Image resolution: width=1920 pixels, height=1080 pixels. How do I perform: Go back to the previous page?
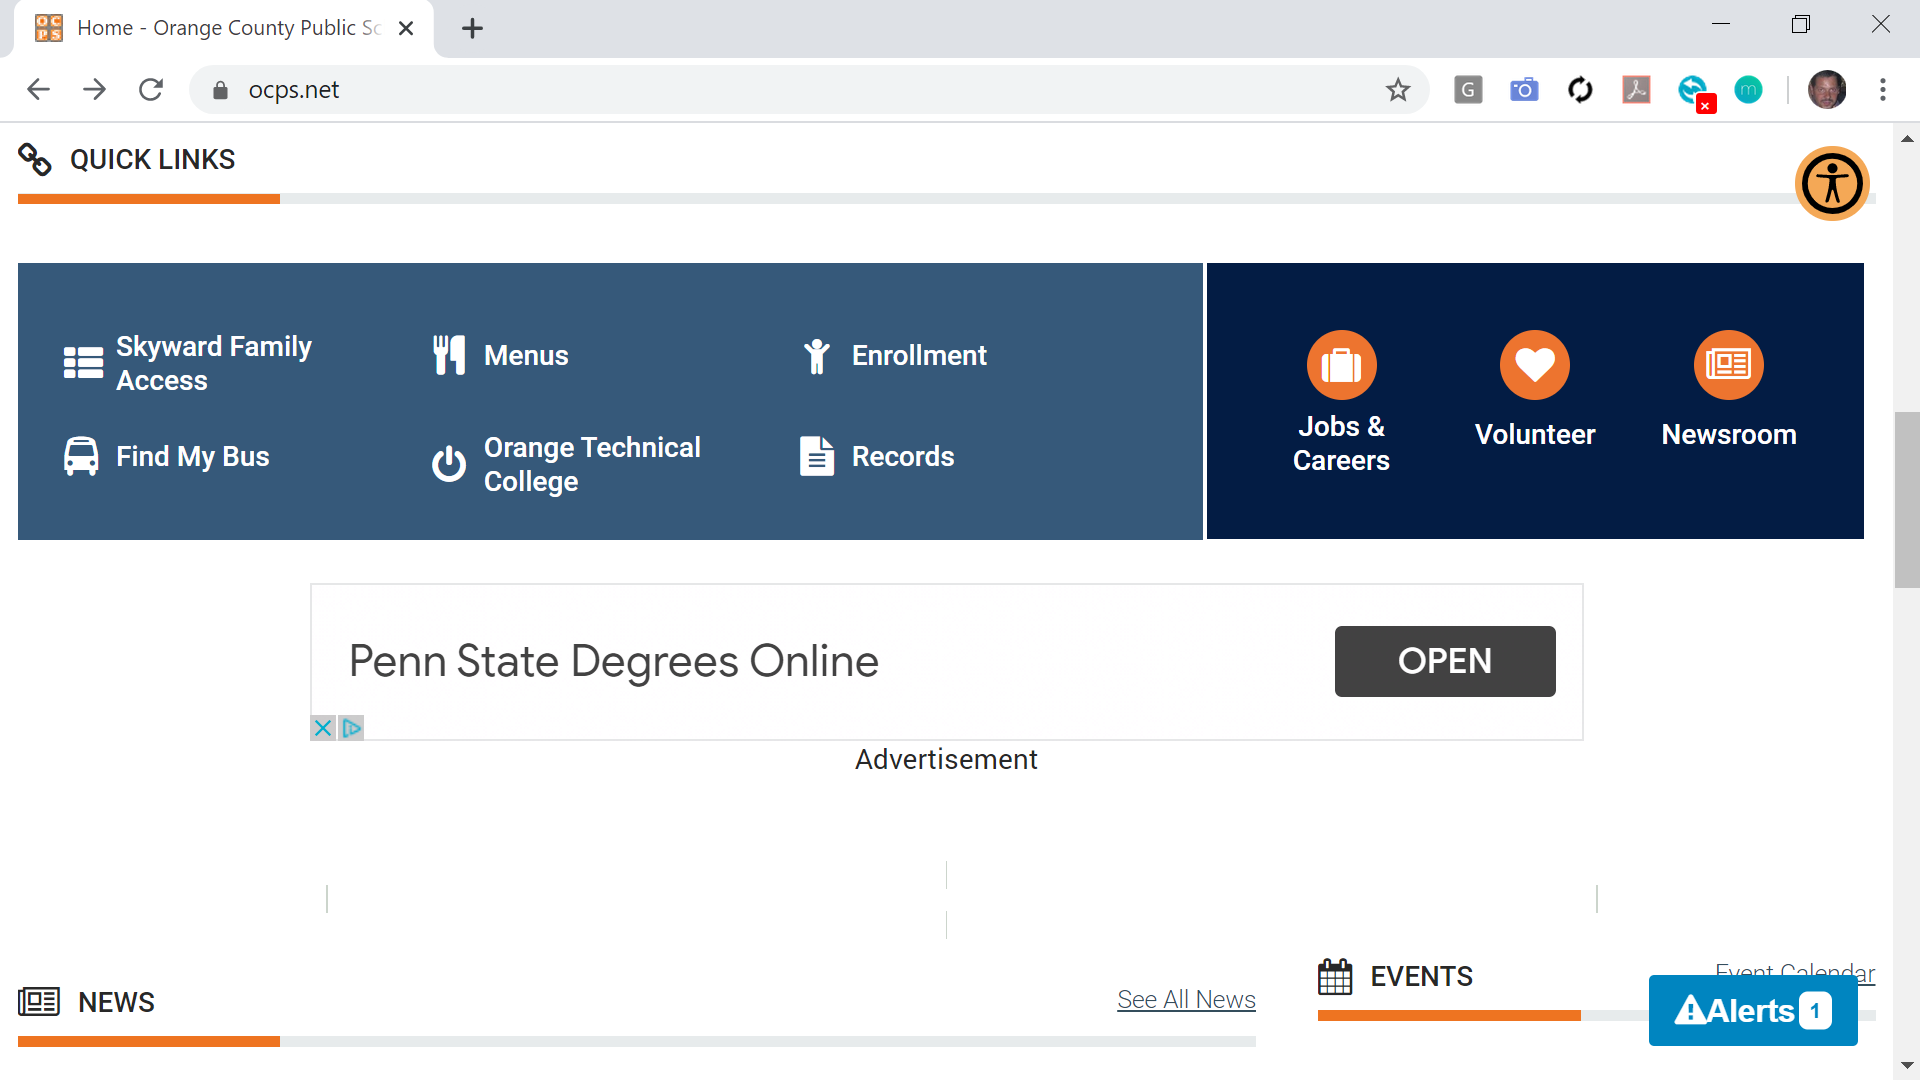[38, 90]
